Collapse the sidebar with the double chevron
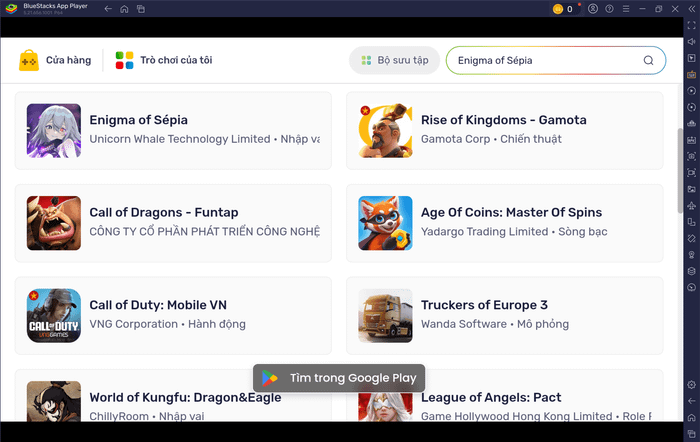Viewport: 700px width, 442px height. (x=692, y=8)
